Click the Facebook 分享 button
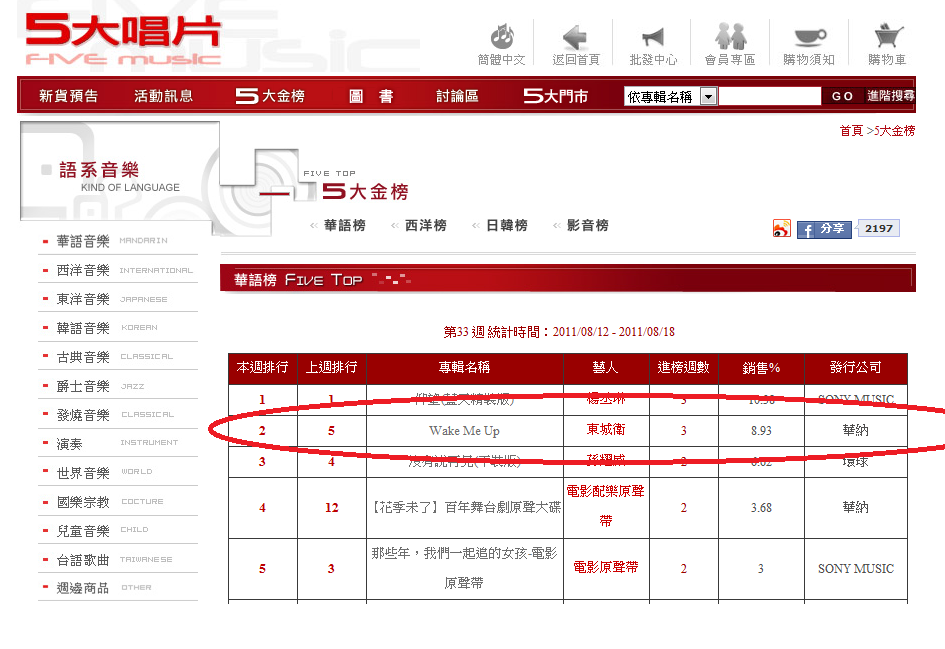The height and width of the screenshot is (649, 945). [x=824, y=229]
